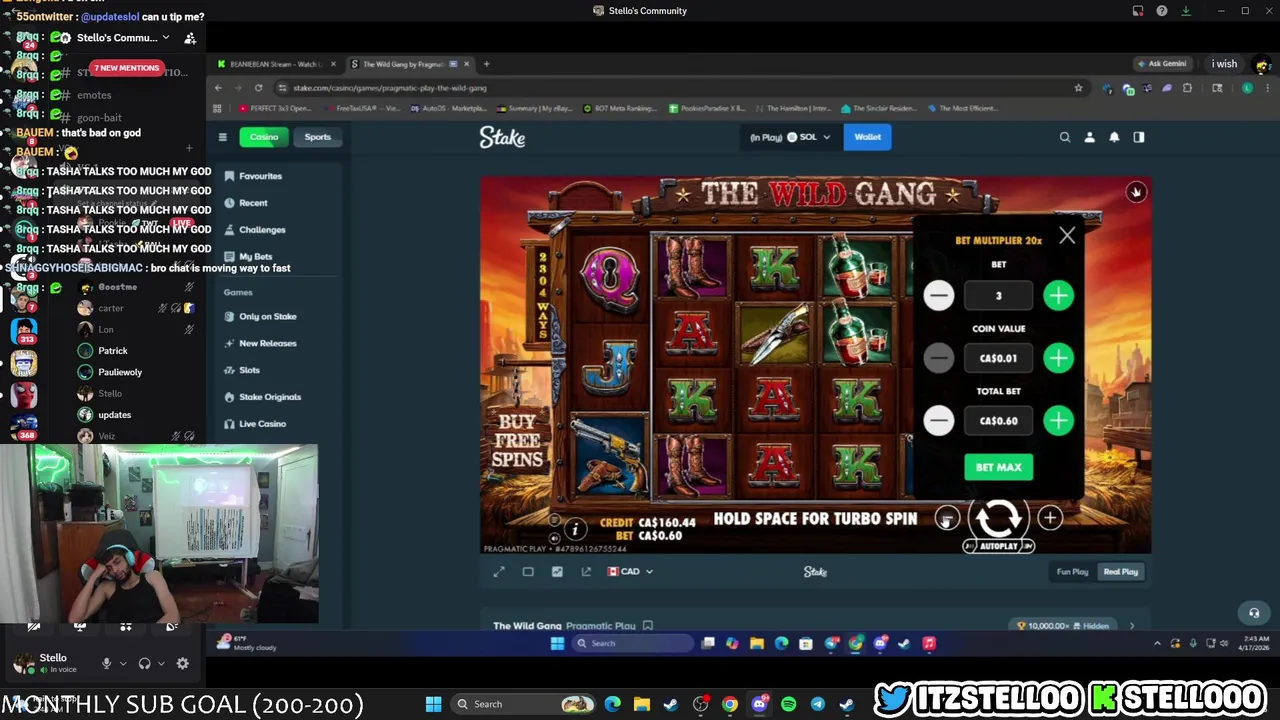Viewport: 1280px width, 720px height.
Task: Switch to the BEANIEBEAN Stream tab
Action: point(278,64)
